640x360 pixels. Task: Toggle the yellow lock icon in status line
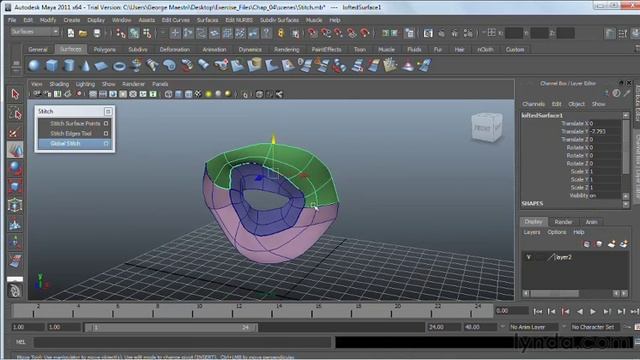(x=281, y=33)
